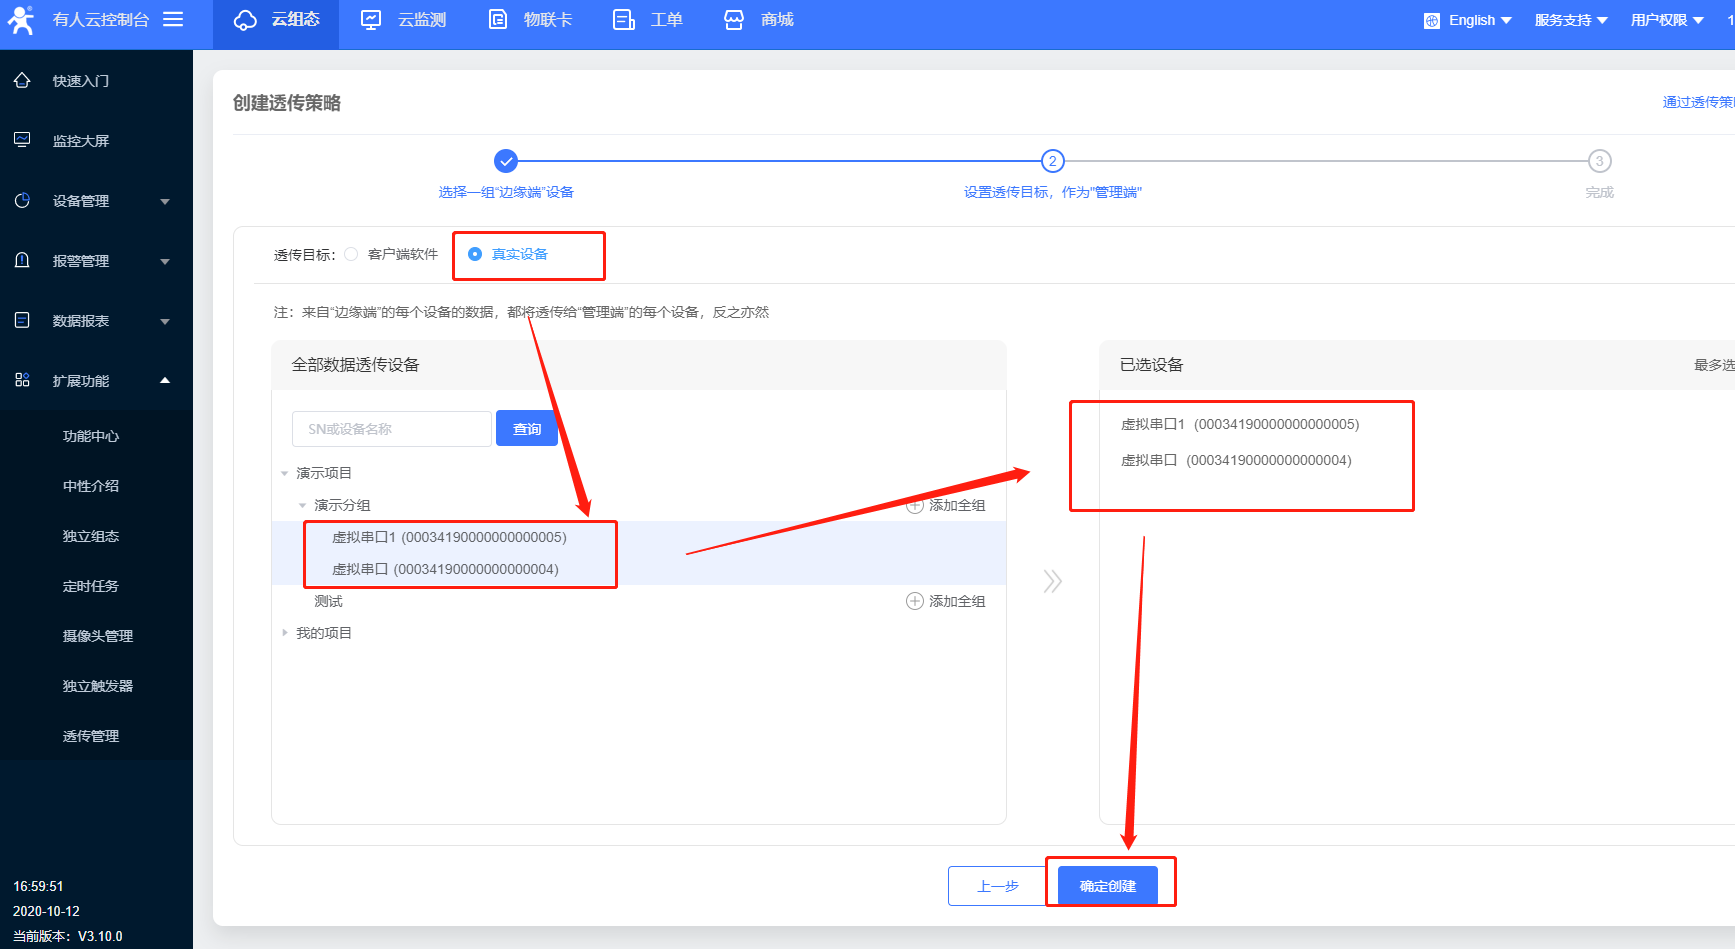Click the hamburger menu icon to collapse sidebar
The width and height of the screenshot is (1735, 949).
pos(173,19)
